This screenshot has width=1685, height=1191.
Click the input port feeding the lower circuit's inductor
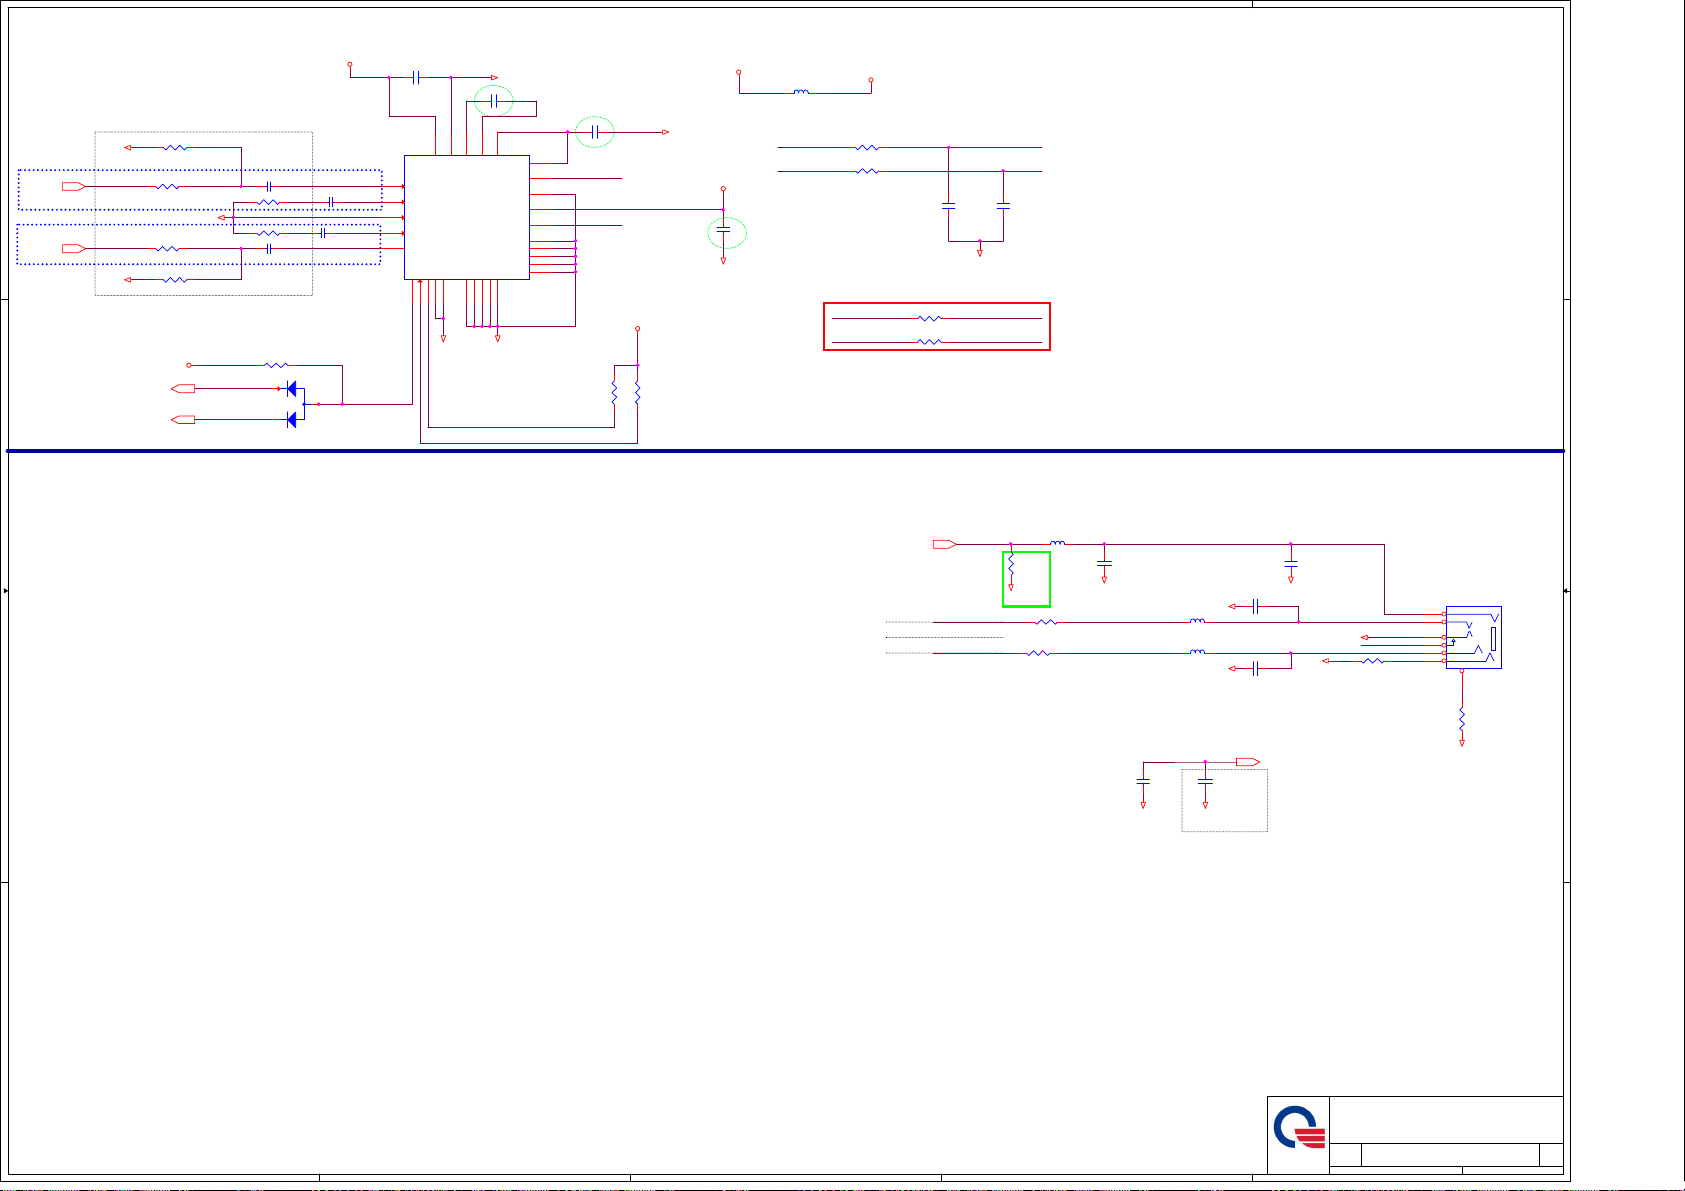pos(944,544)
